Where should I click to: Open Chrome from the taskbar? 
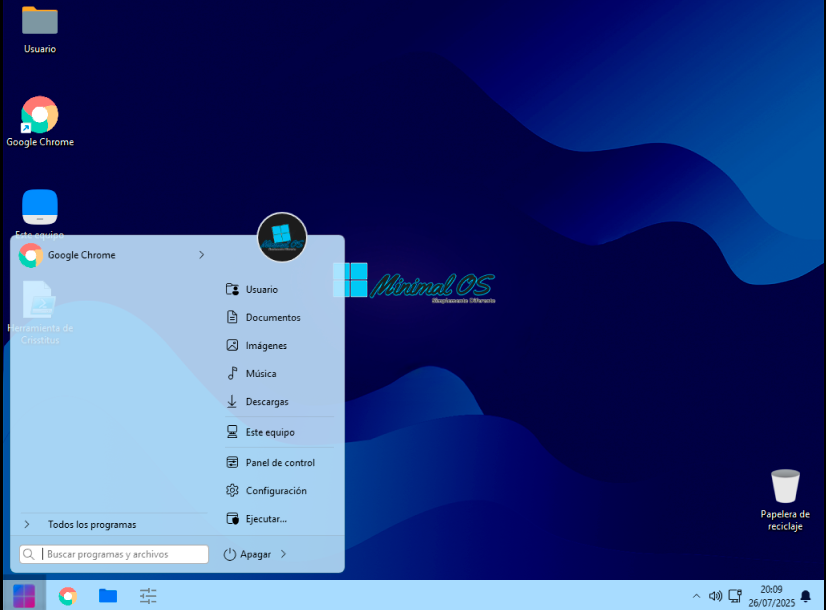point(67,596)
